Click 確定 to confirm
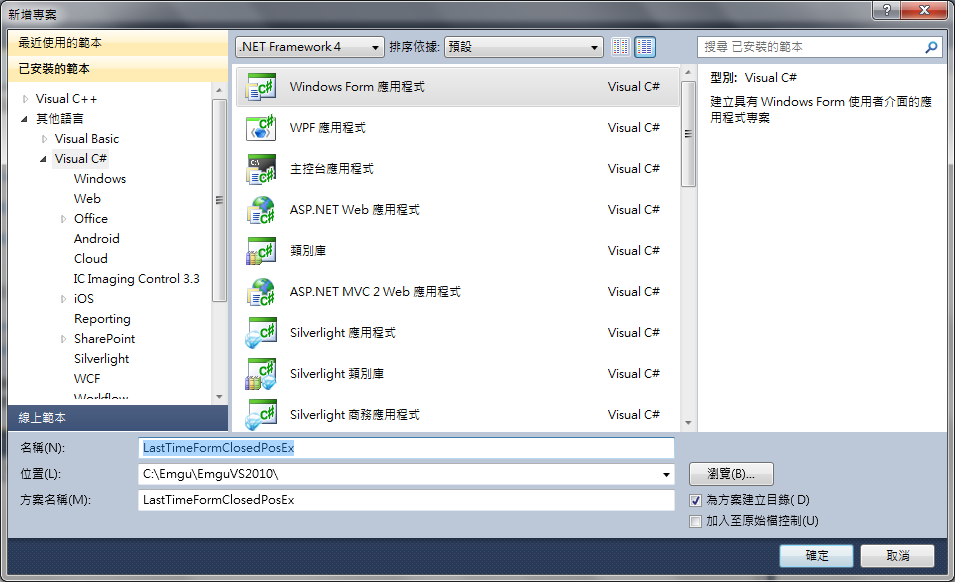This screenshot has width=955, height=582. (x=816, y=555)
